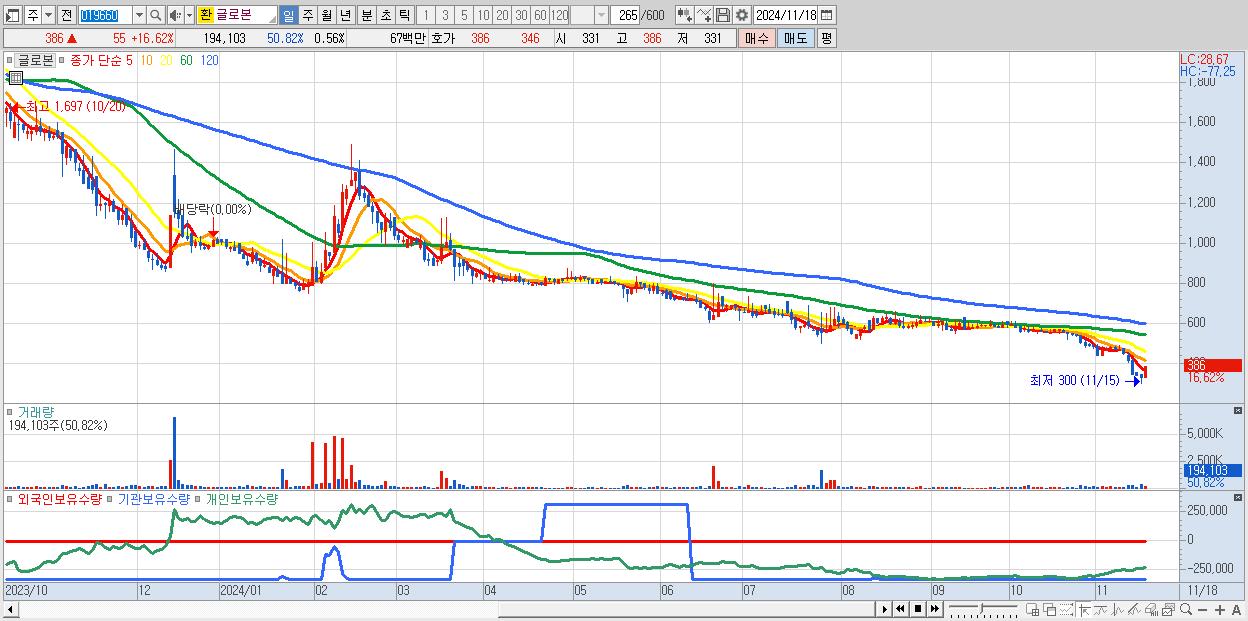Click the 265 bar count input field

(625, 15)
